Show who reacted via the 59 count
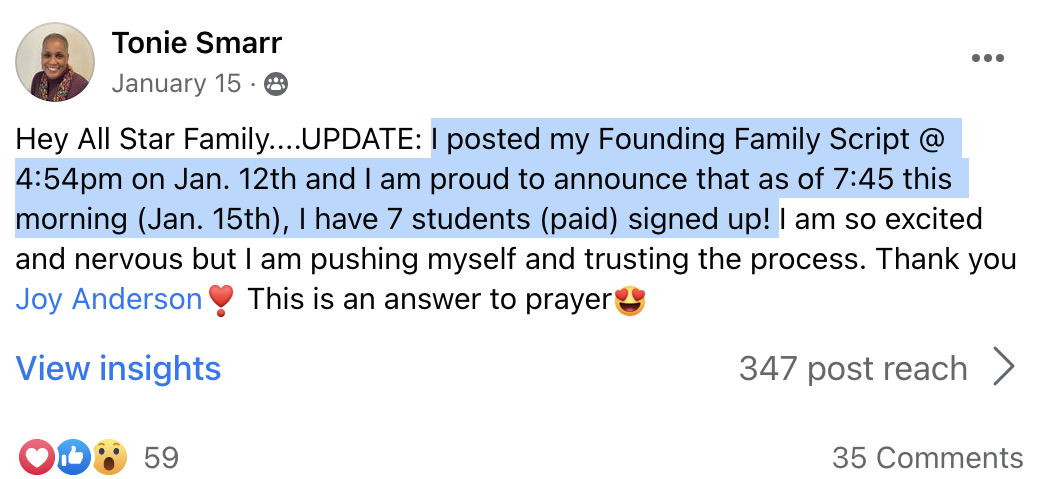1040x479 pixels. (x=161, y=458)
